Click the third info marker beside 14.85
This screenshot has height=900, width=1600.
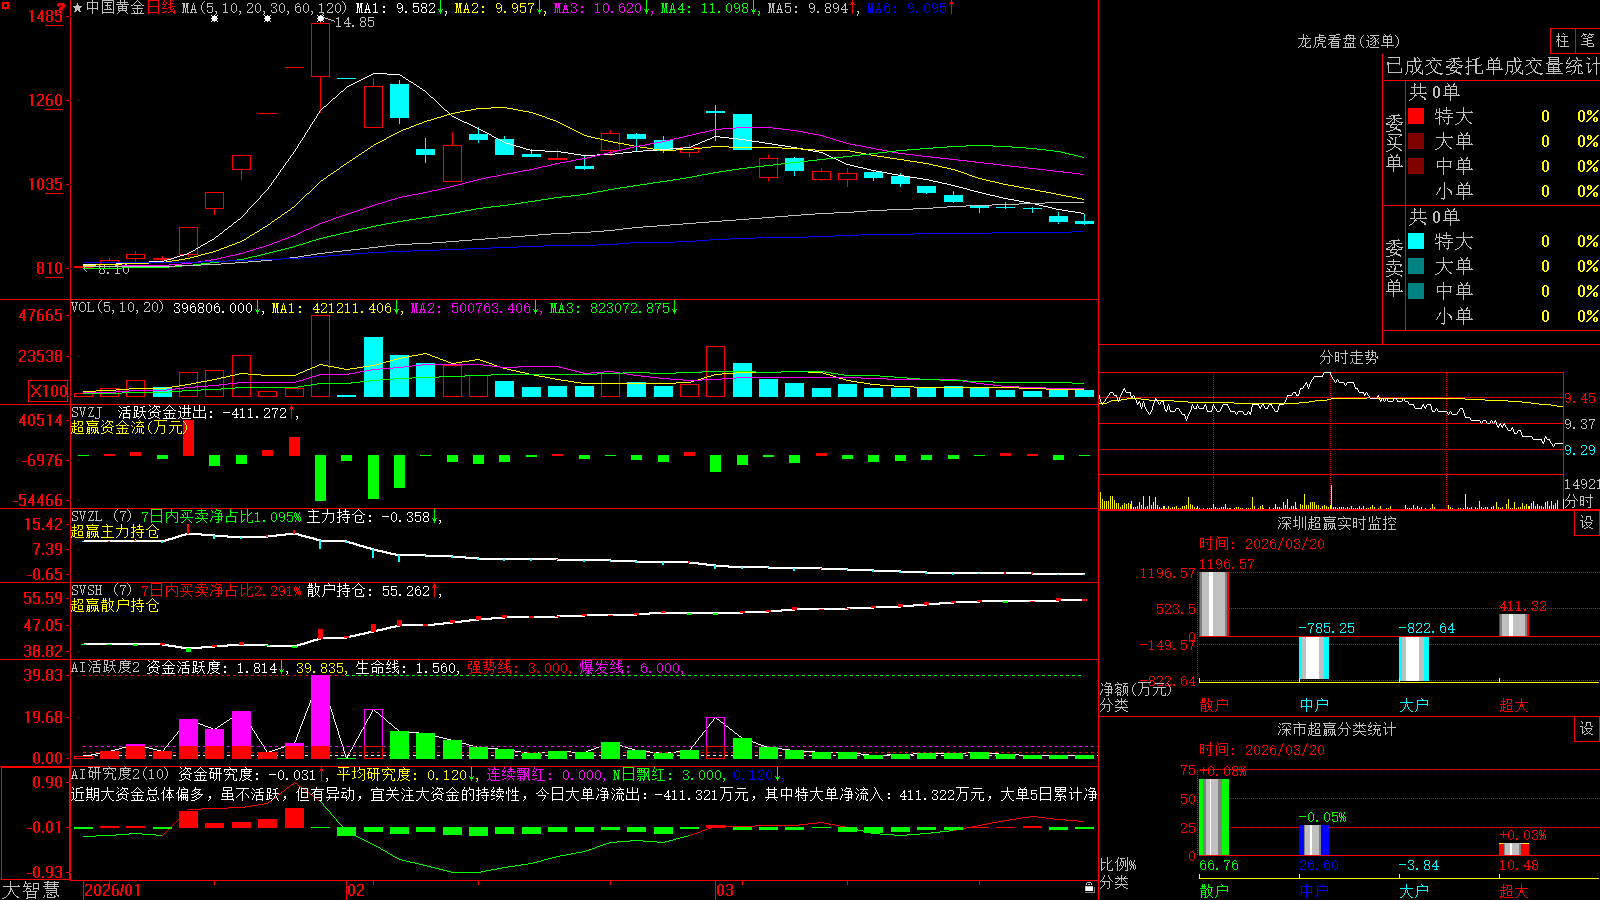tap(320, 19)
